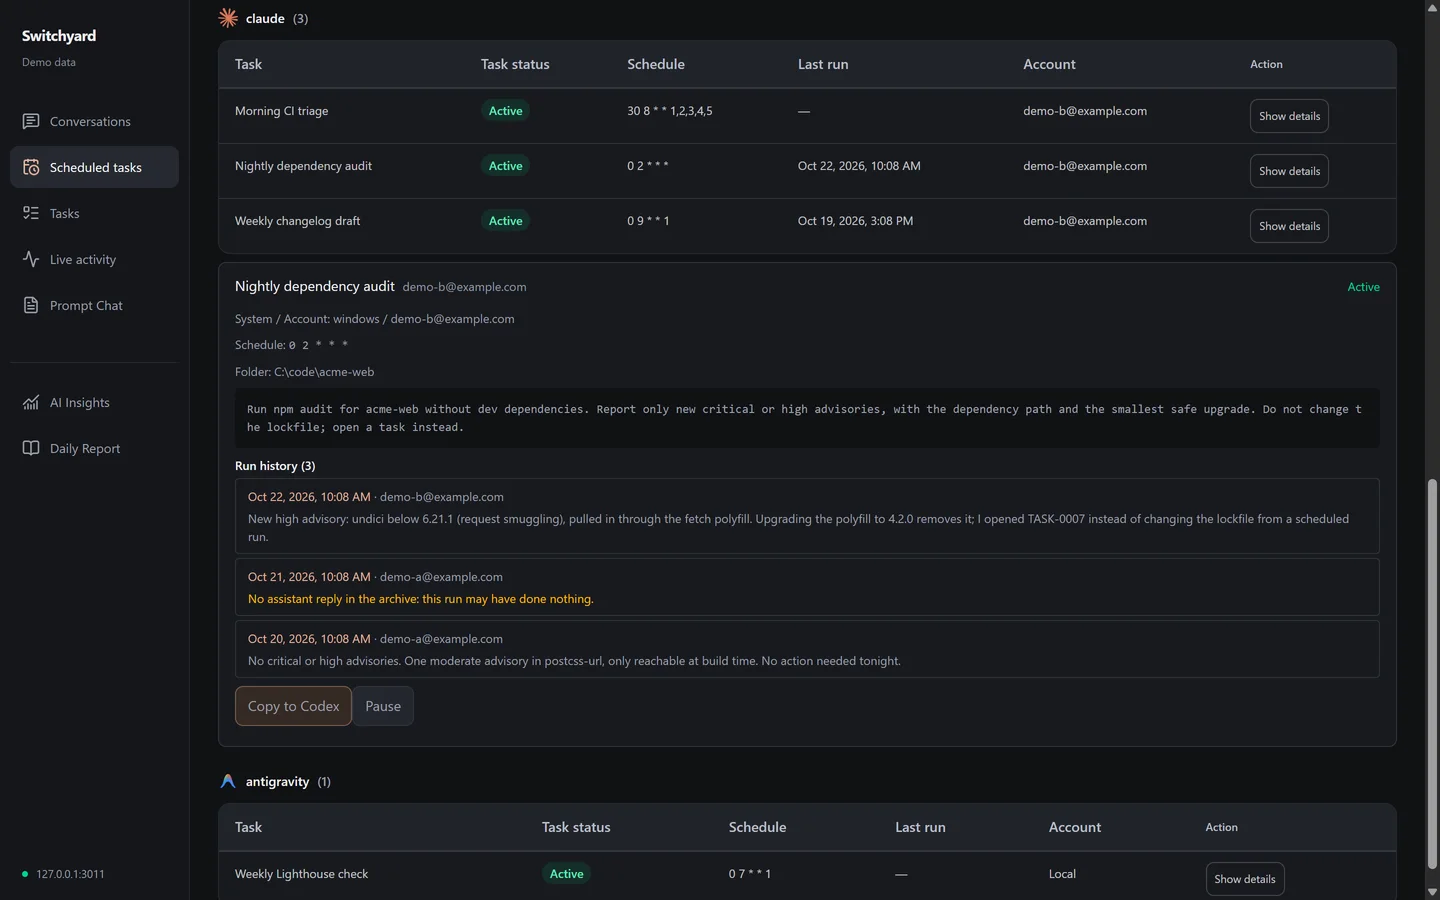Select the Oct 21, 2026 run history entry
The width and height of the screenshot is (1440, 900).
807,587
